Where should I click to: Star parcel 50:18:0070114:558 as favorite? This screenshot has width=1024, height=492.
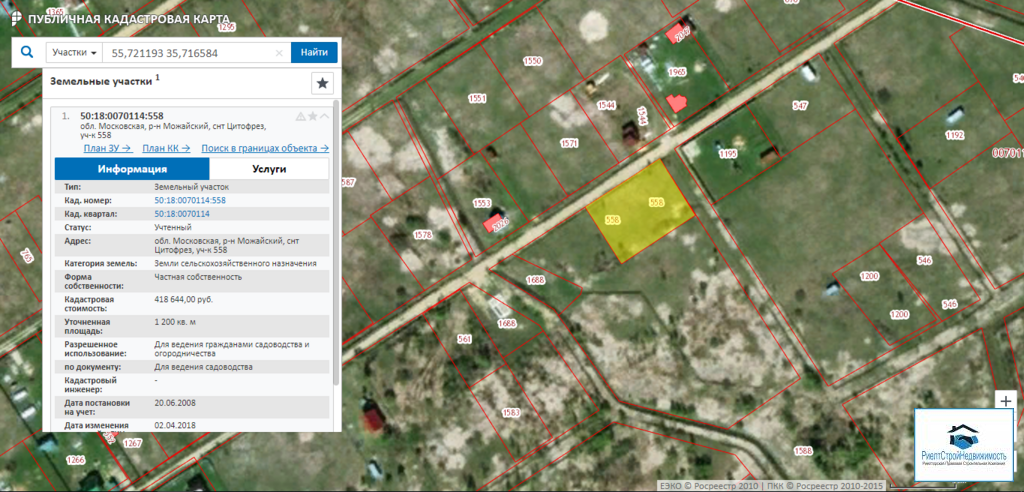tap(312, 116)
